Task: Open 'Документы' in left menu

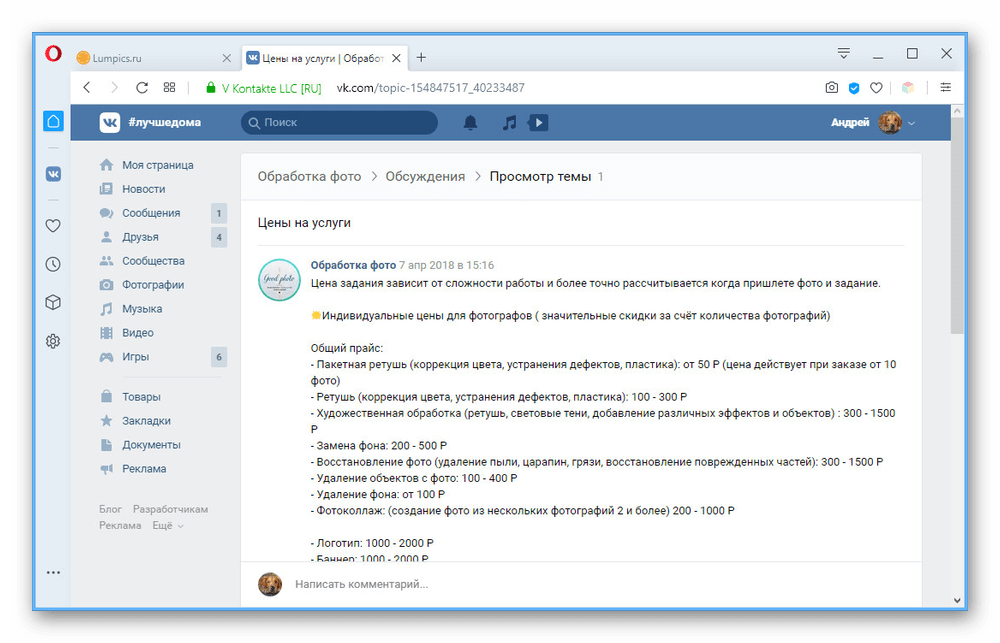Action: point(151,445)
